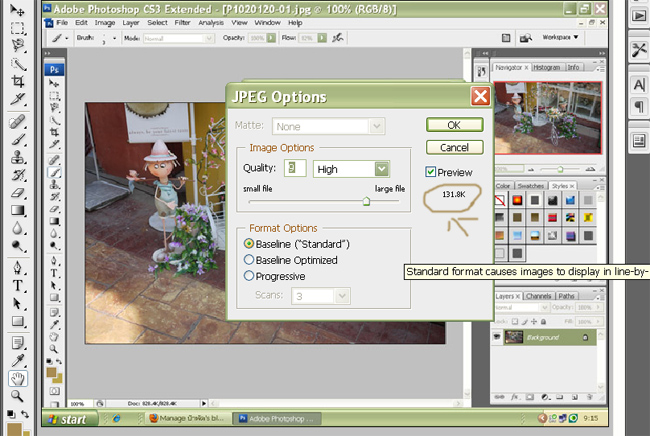
Task: Expand the Scans dropdown showing 3
Action: click(x=342, y=296)
